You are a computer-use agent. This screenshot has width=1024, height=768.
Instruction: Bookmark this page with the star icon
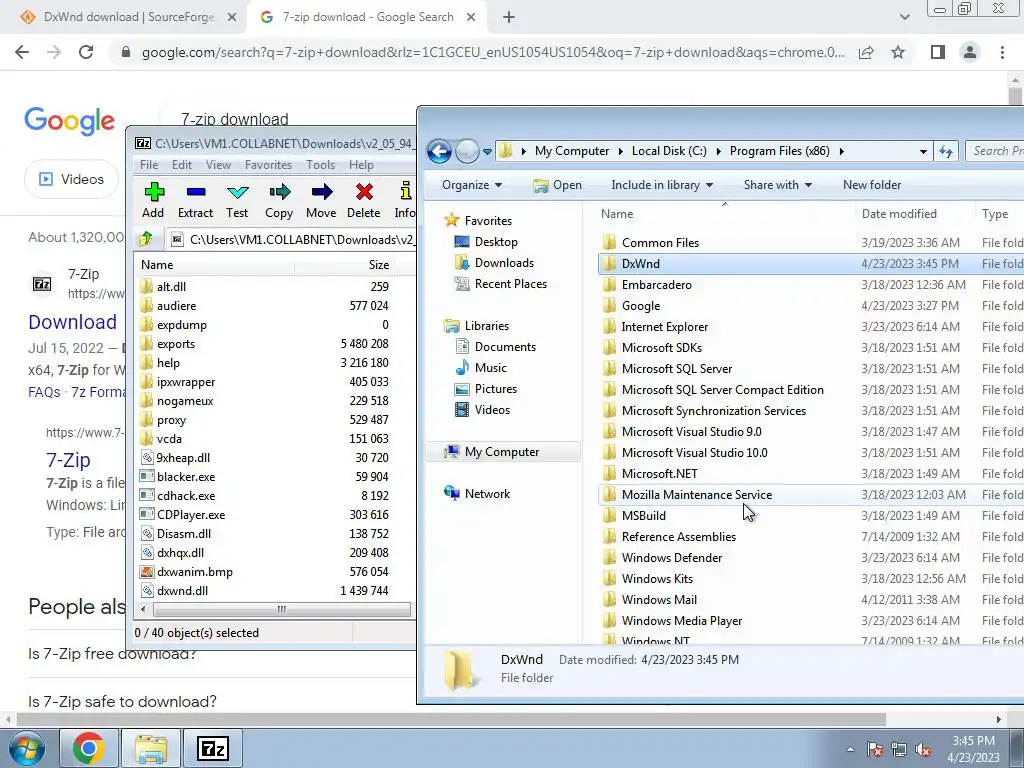(x=898, y=52)
